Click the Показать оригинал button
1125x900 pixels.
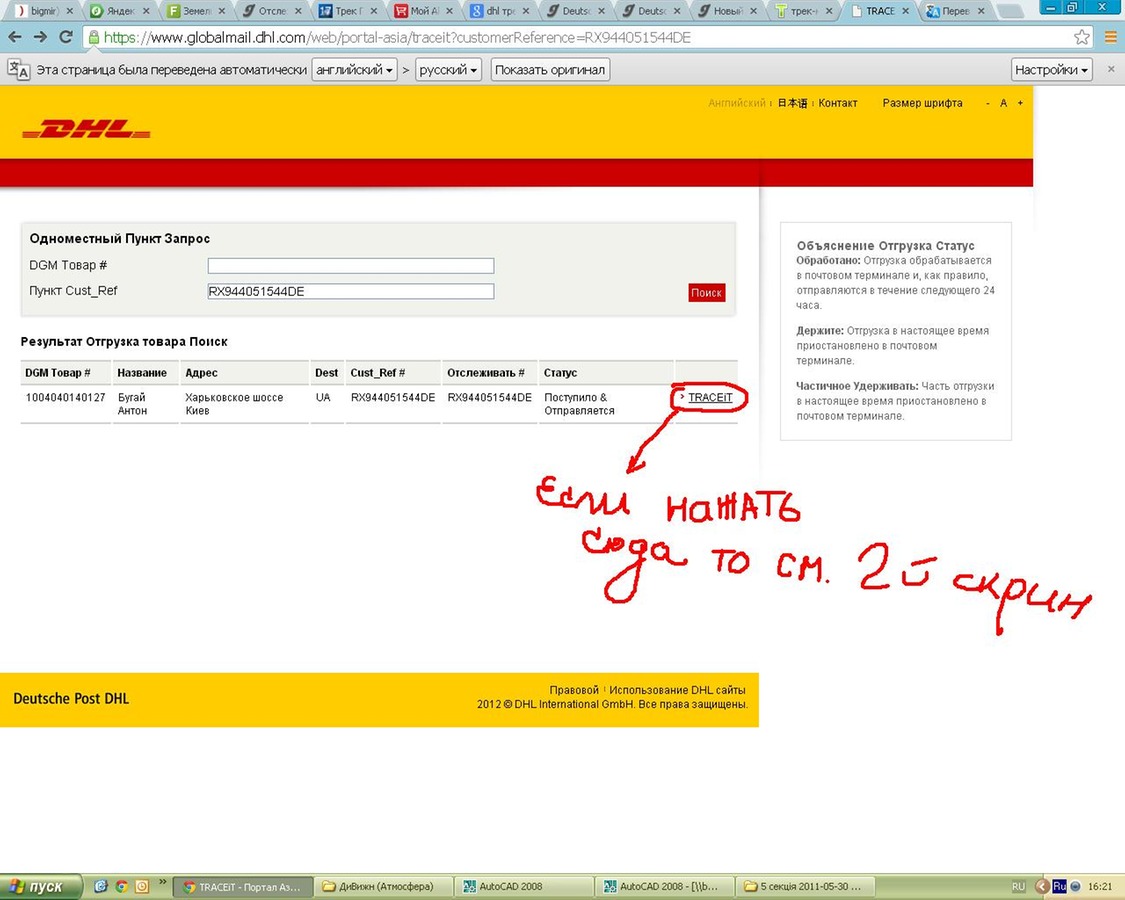point(550,70)
